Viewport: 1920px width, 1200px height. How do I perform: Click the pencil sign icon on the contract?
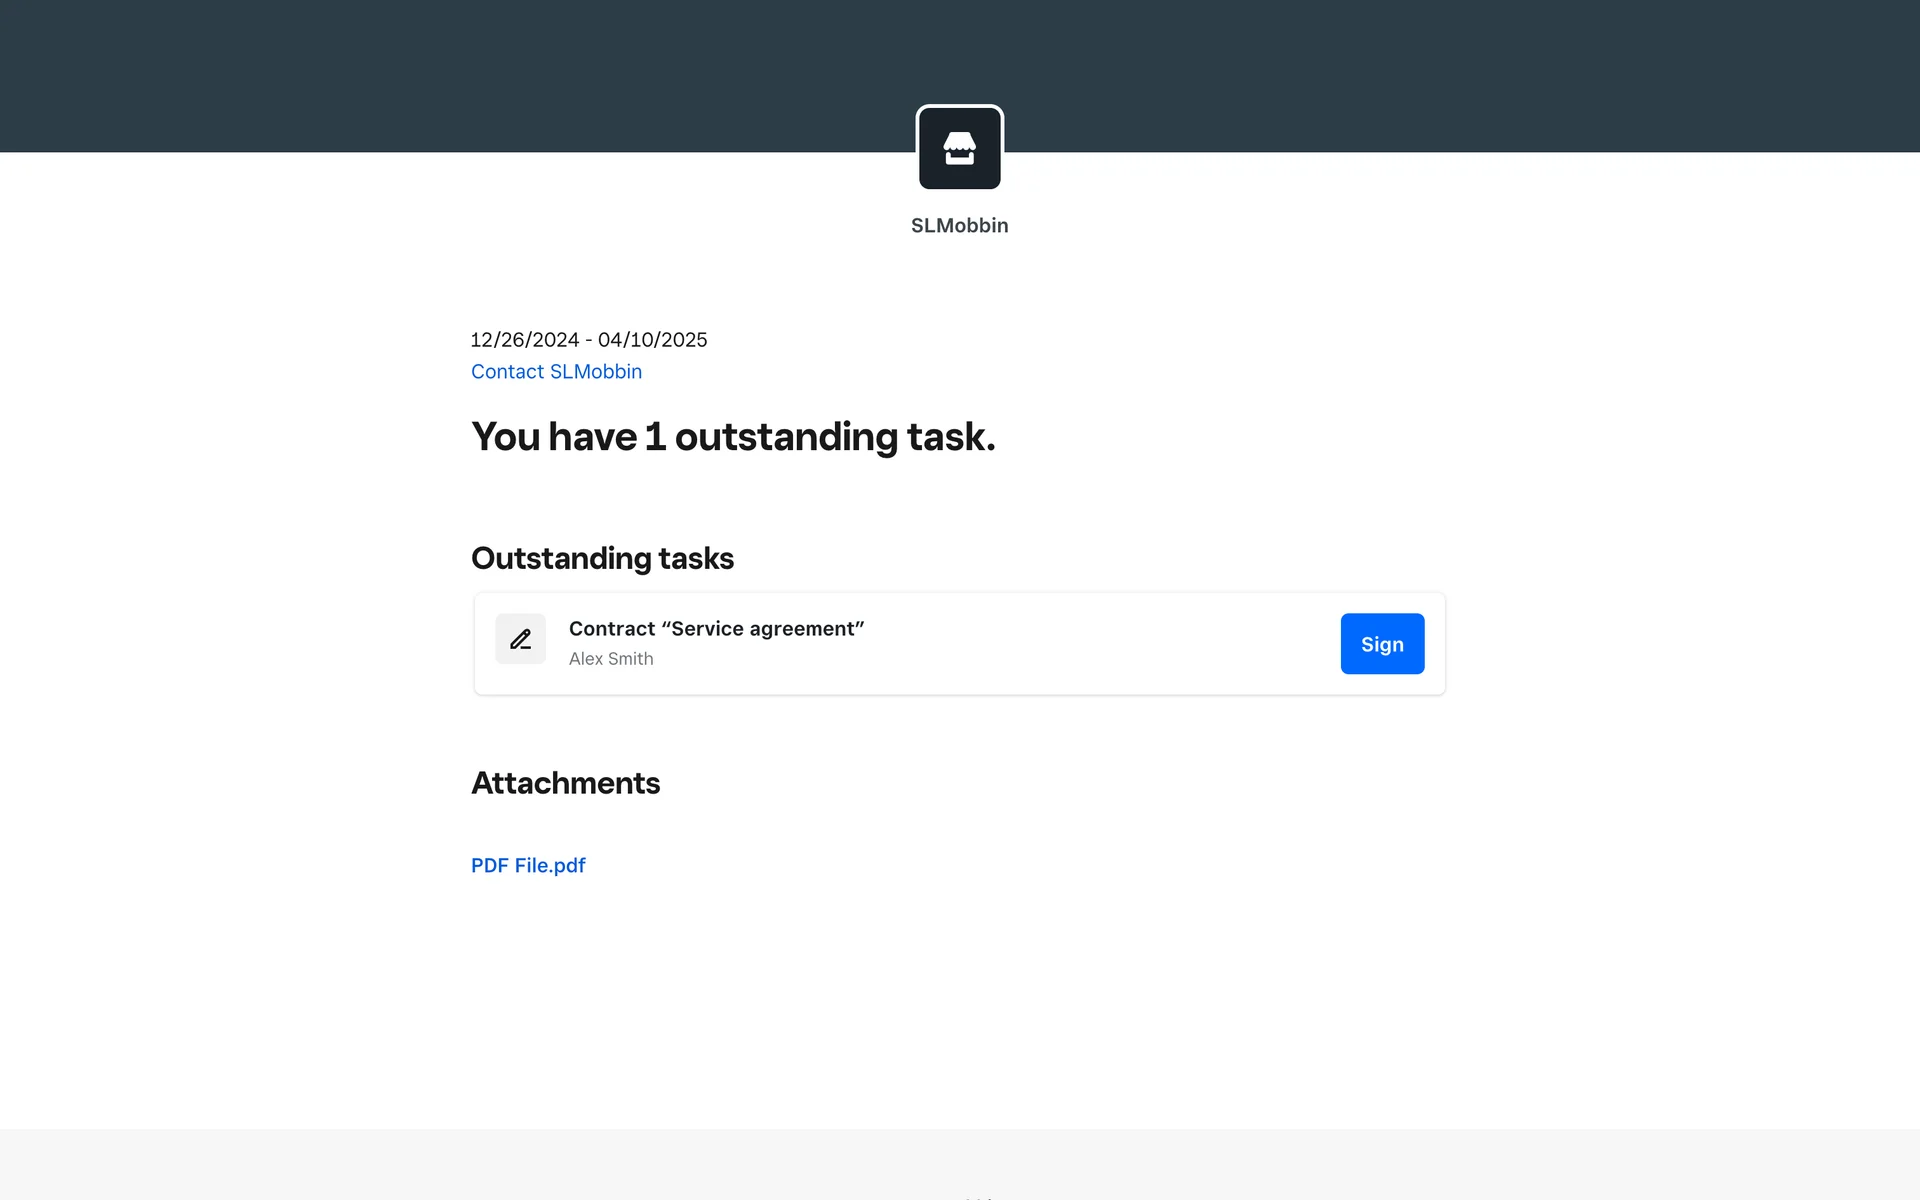(x=520, y=639)
